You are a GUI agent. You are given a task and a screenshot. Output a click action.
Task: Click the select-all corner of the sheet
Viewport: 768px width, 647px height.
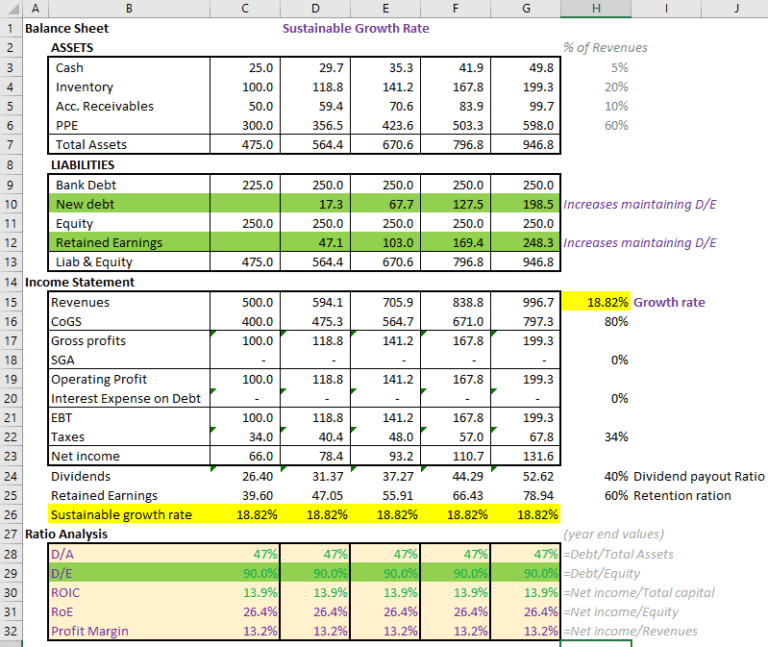[x=11, y=8]
